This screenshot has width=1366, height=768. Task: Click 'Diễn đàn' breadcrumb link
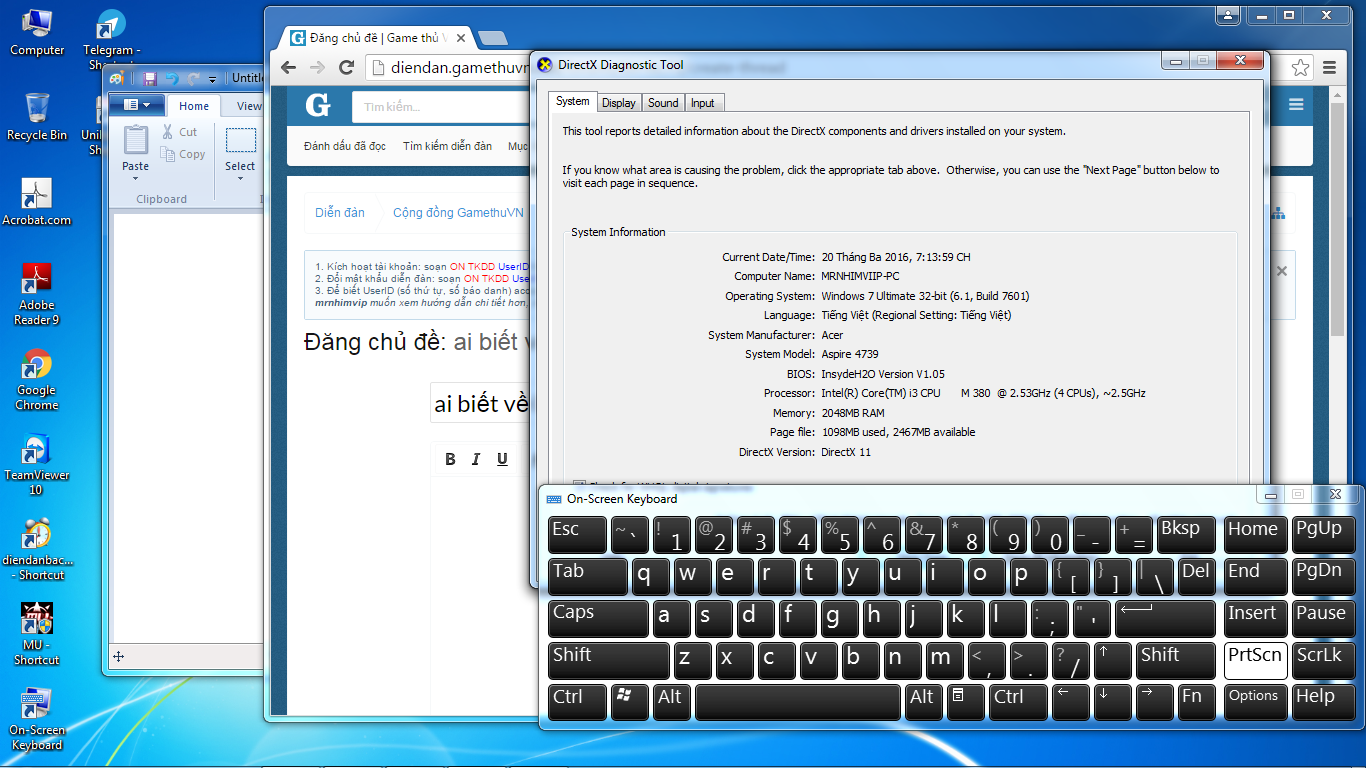340,213
